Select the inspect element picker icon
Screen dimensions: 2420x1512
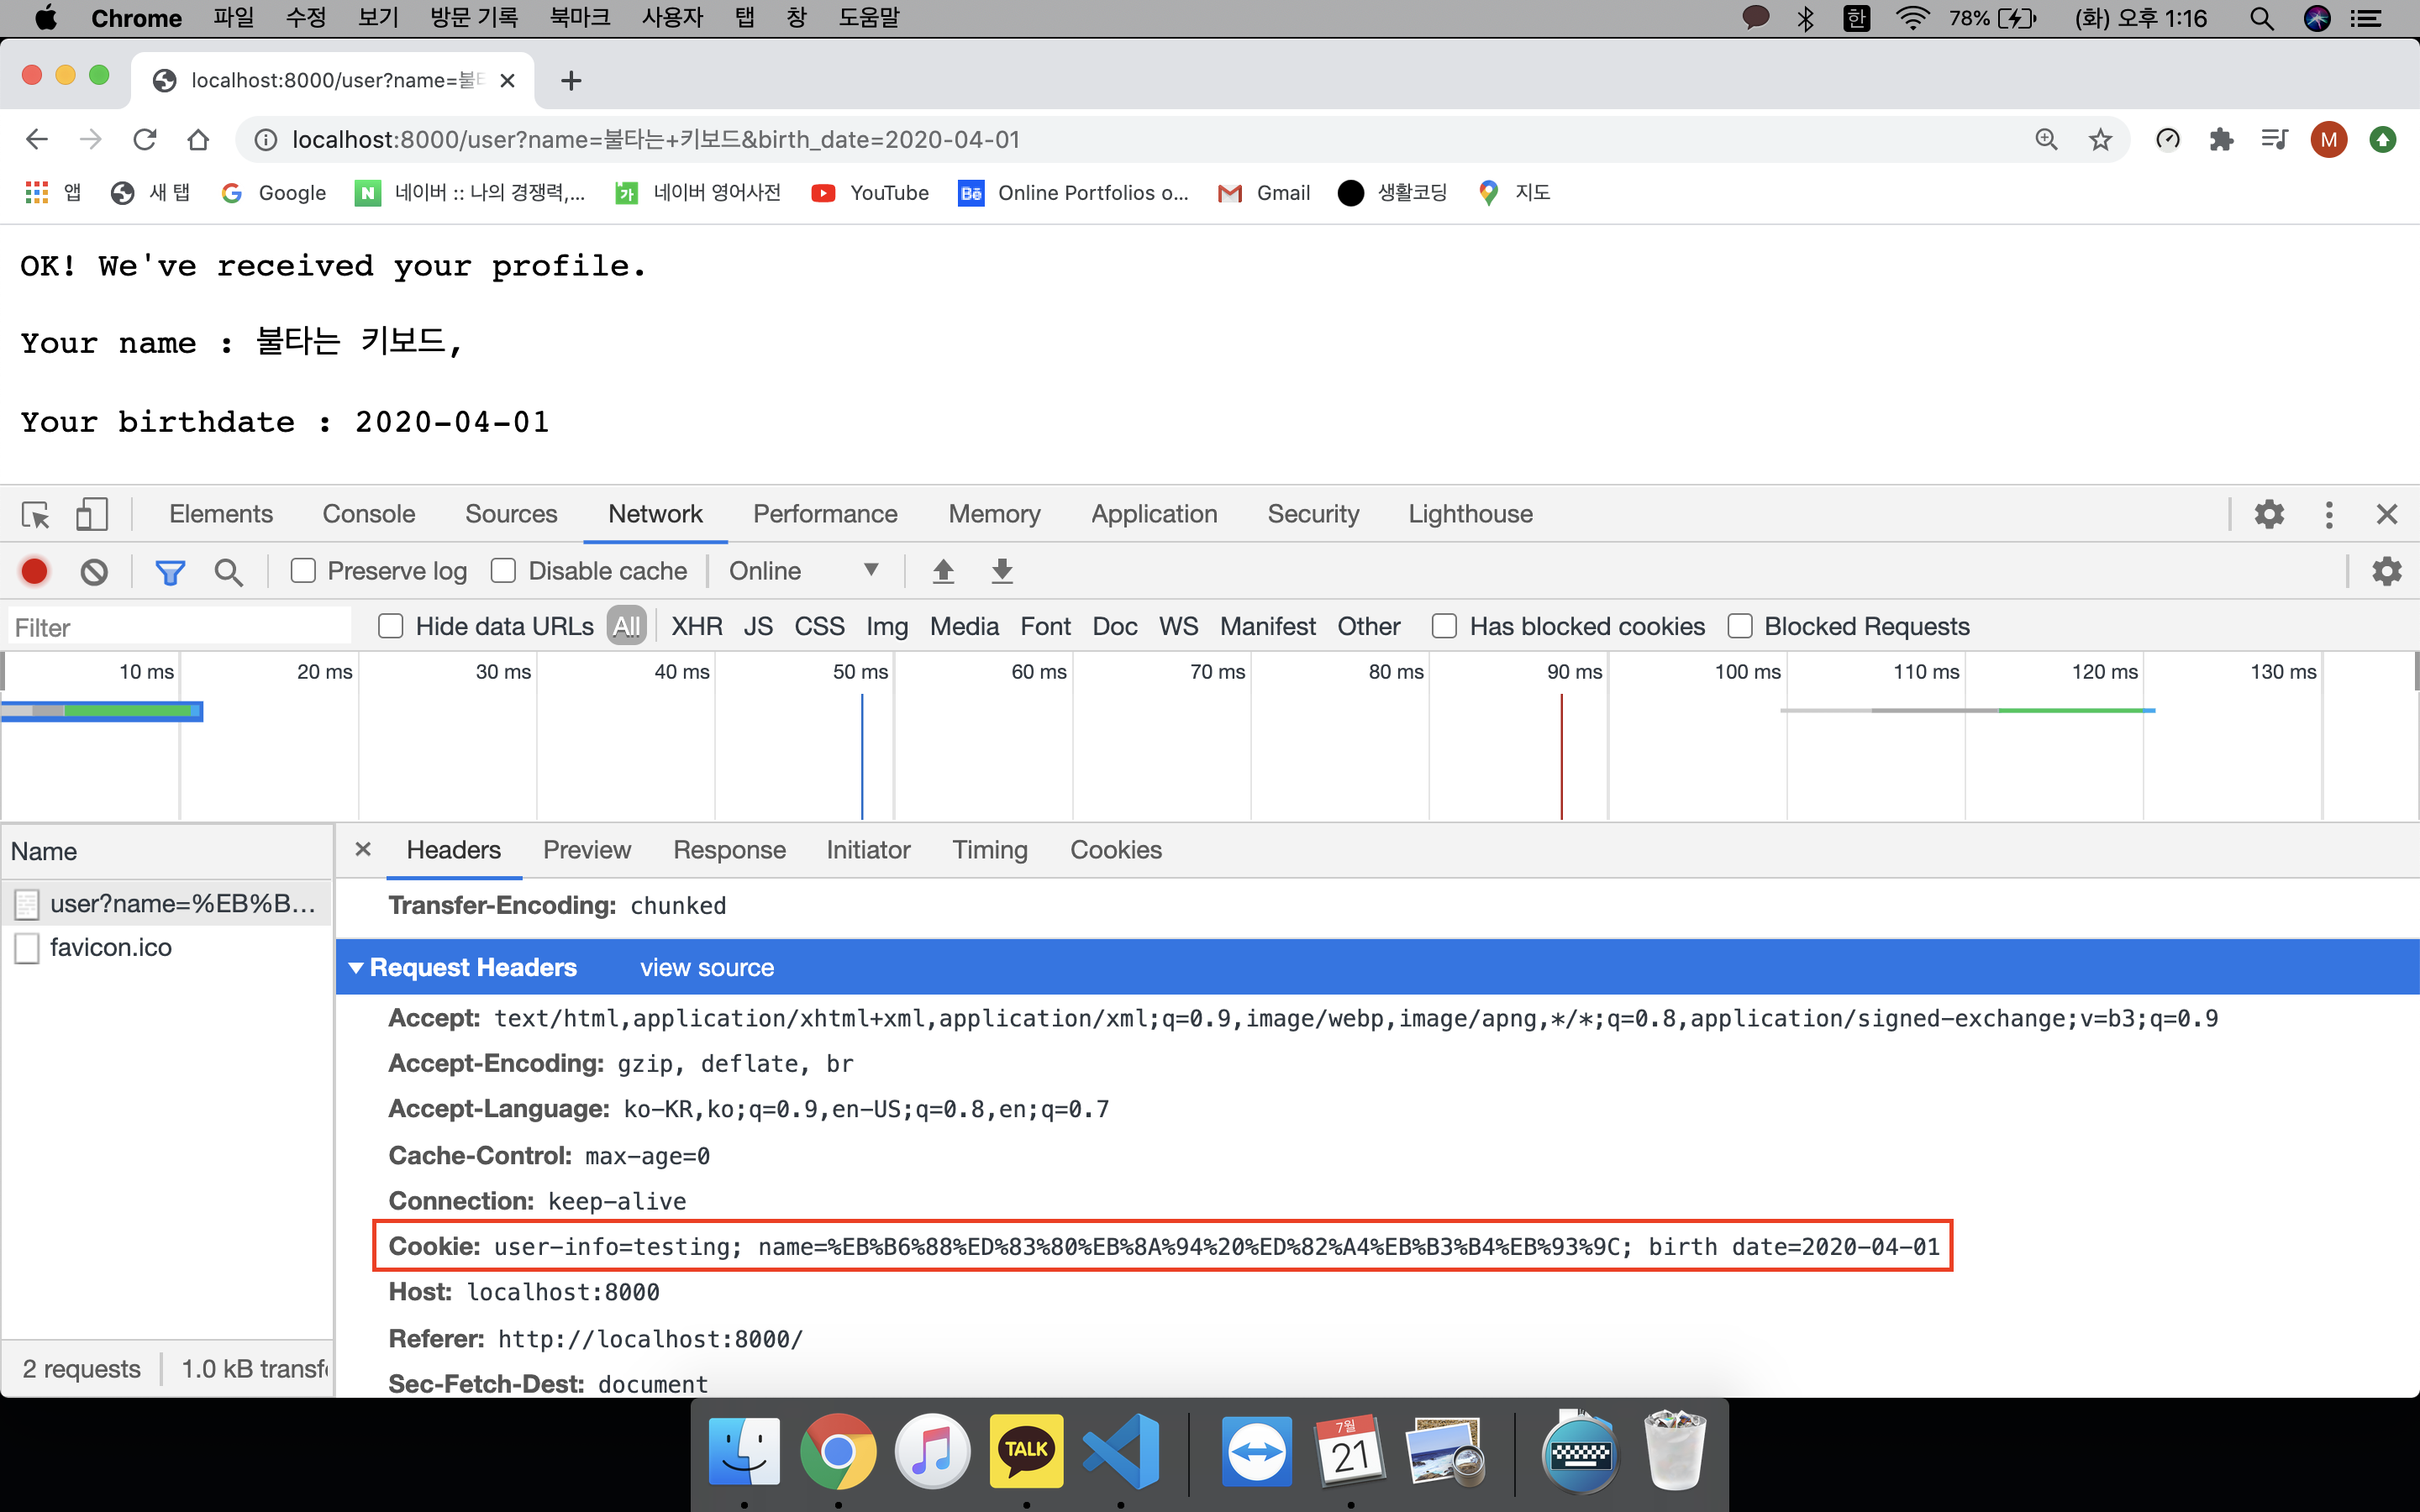pyautogui.click(x=36, y=514)
